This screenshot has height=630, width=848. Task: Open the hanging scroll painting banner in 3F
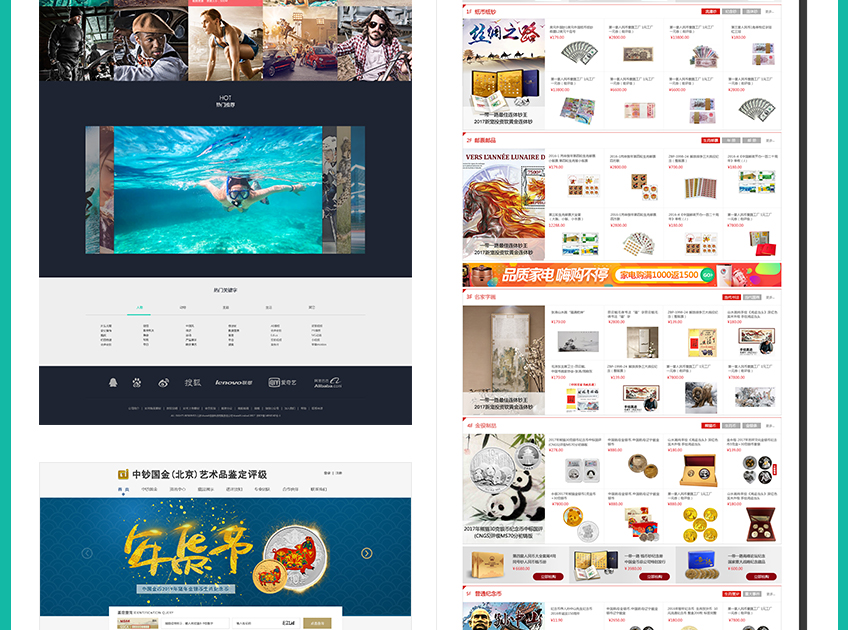tap(504, 360)
